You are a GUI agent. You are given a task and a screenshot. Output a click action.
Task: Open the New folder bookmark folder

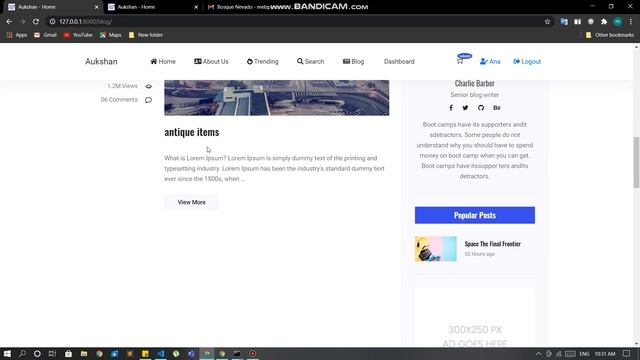point(146,35)
